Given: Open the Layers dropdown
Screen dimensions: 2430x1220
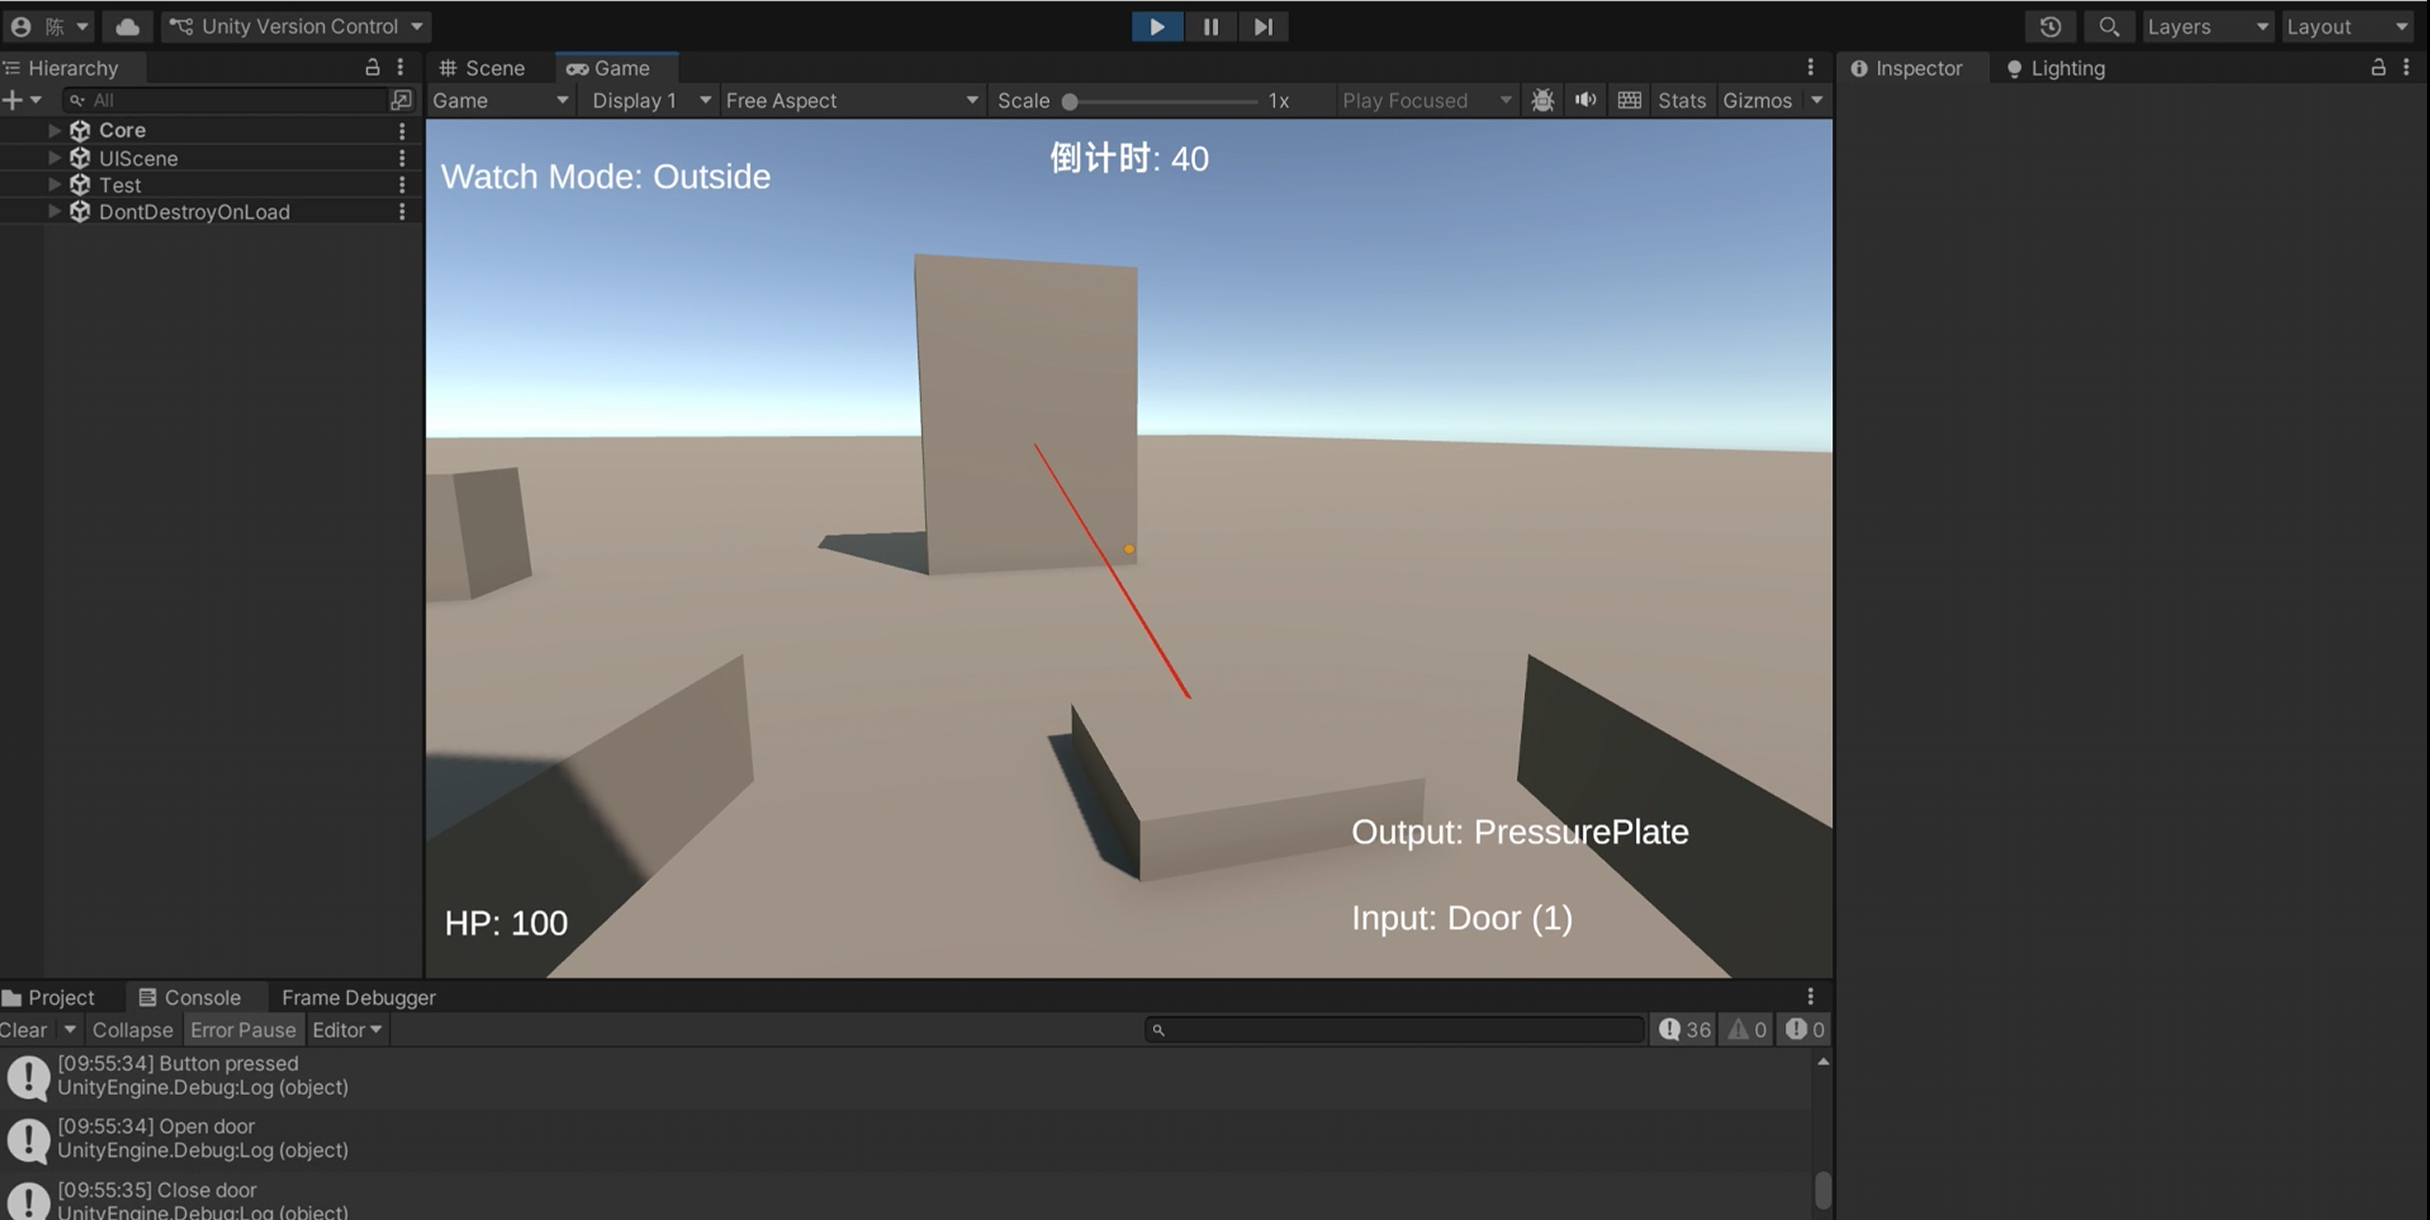Looking at the screenshot, I should coord(2207,27).
